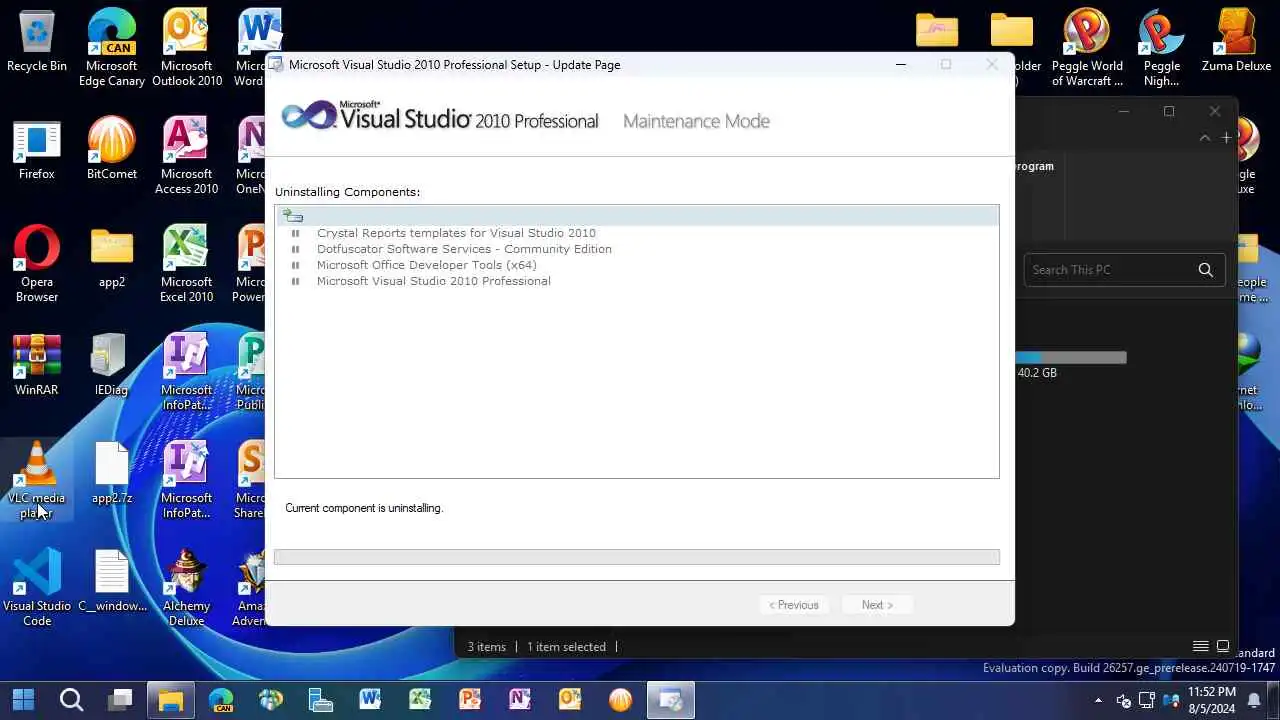Open taskbar Search
Viewport: 1280px width, 720px height.
pyautogui.click(x=71, y=699)
